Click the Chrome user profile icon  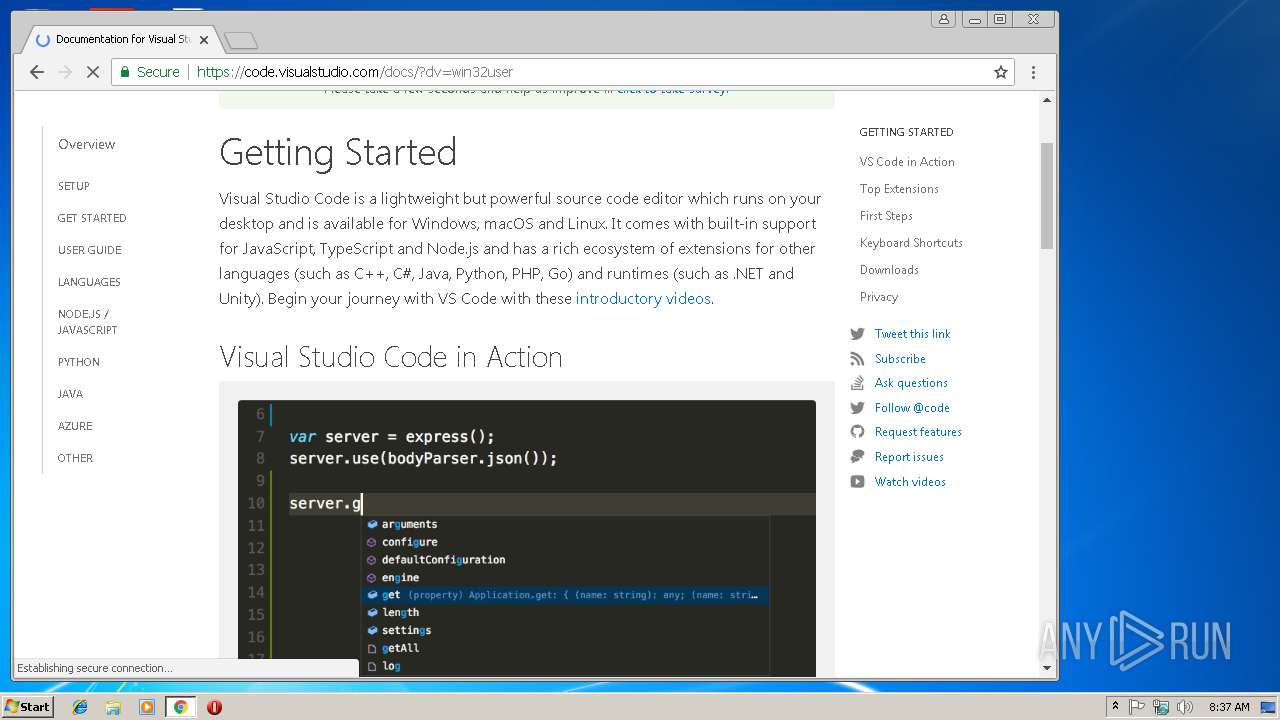[943, 19]
